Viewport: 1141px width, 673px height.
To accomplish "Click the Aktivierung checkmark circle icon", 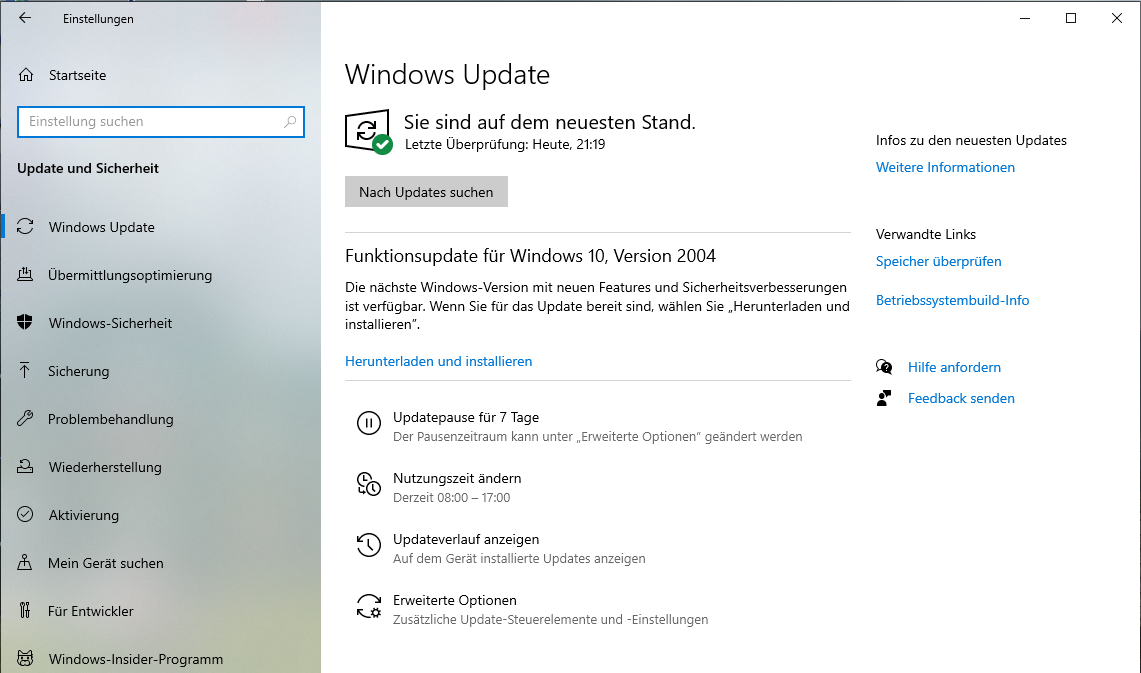I will [25, 514].
